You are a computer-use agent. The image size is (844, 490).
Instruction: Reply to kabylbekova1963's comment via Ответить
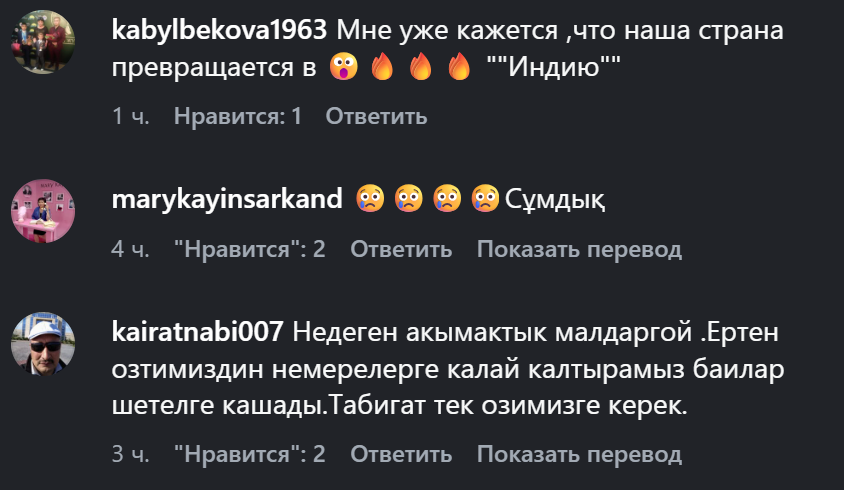[376, 116]
